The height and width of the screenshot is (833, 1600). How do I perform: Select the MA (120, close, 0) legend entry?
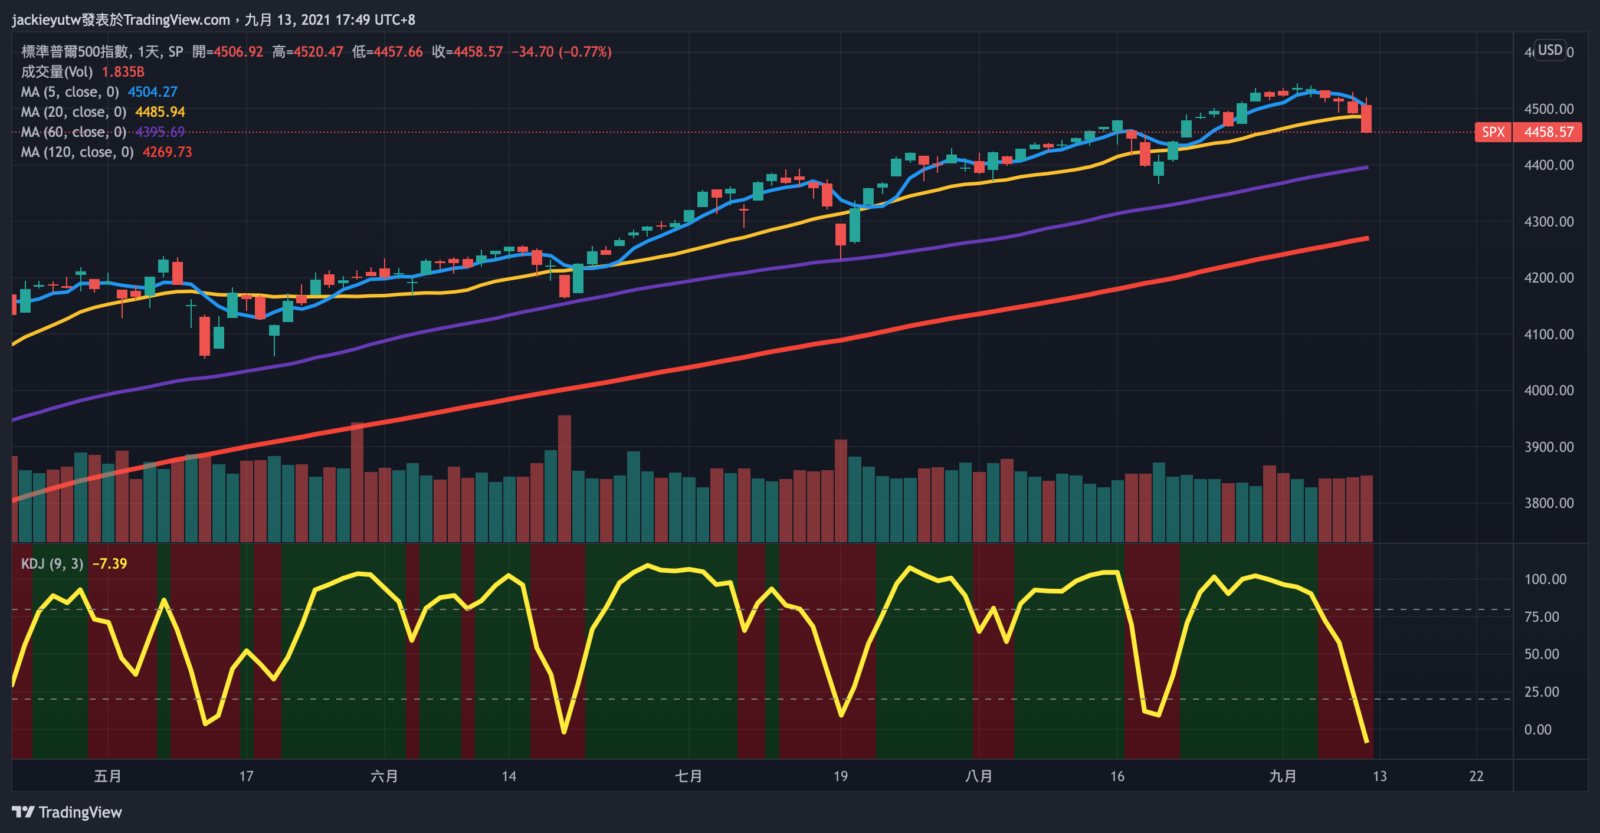pyautogui.click(x=77, y=152)
